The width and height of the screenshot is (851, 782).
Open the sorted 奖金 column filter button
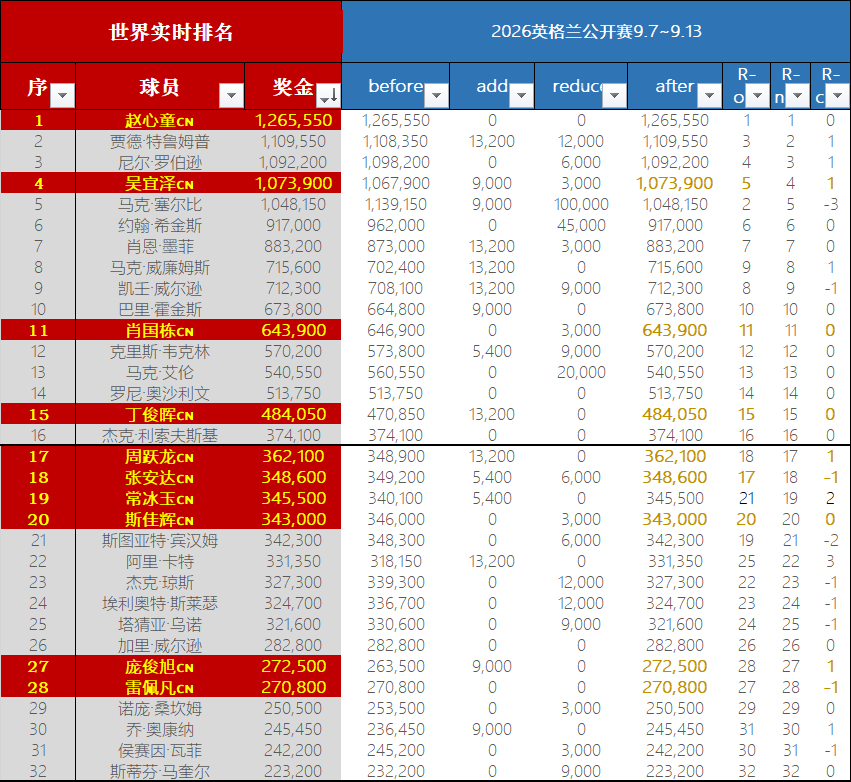click(x=328, y=96)
